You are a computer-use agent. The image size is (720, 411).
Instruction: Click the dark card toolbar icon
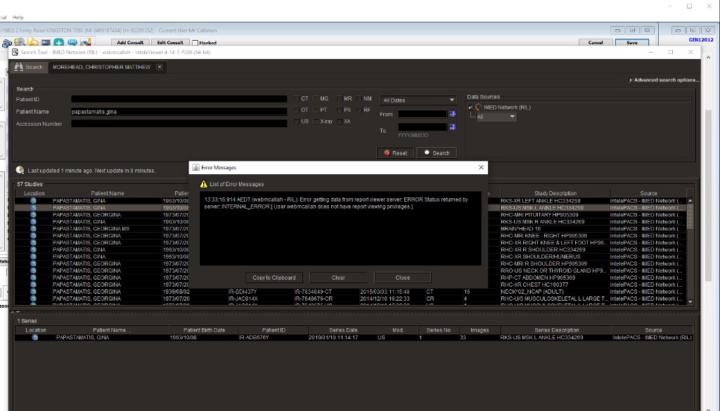(x=46, y=42)
